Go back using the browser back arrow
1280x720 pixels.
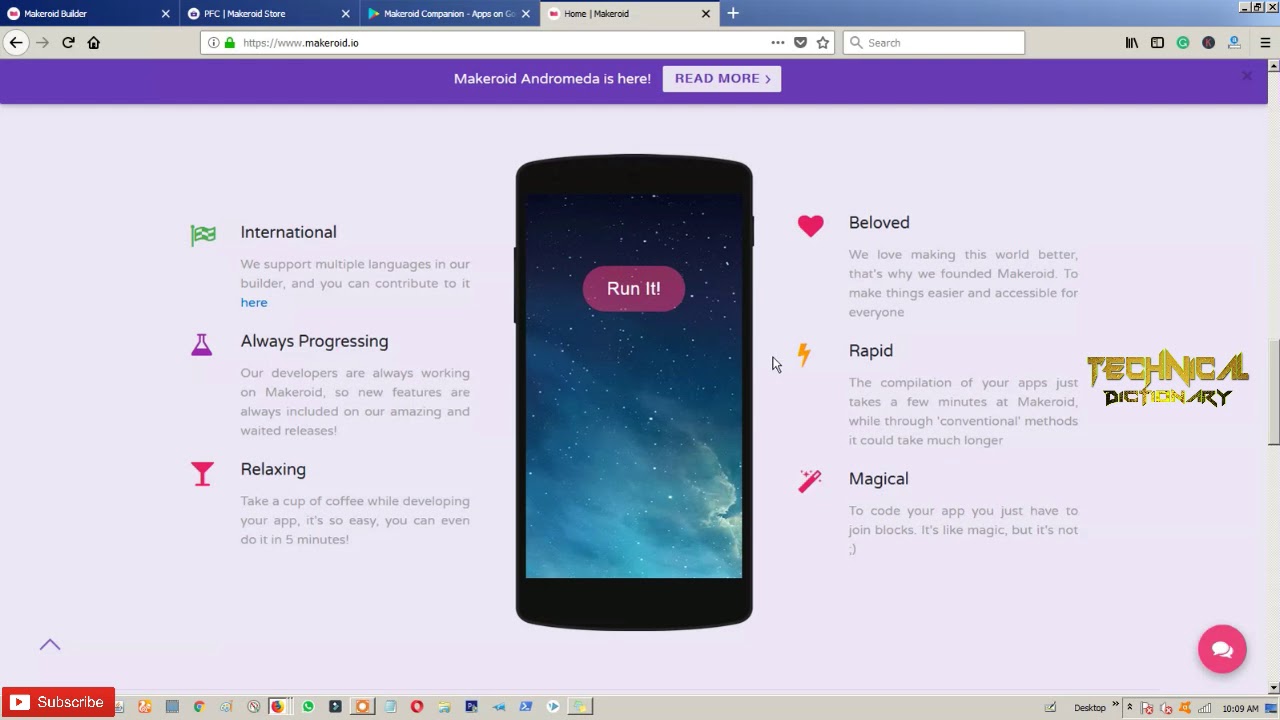coord(16,42)
